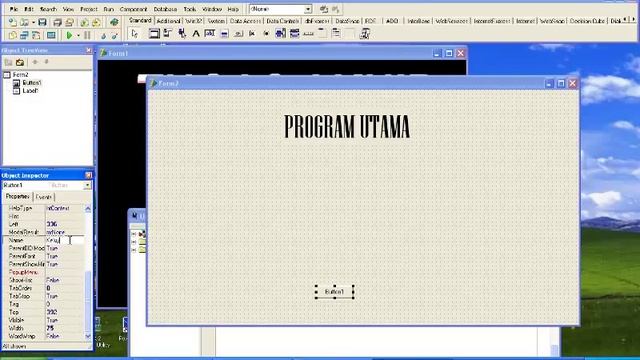
Task: Open the dropdown arrow beside Open icon
Action: coord(33,23)
